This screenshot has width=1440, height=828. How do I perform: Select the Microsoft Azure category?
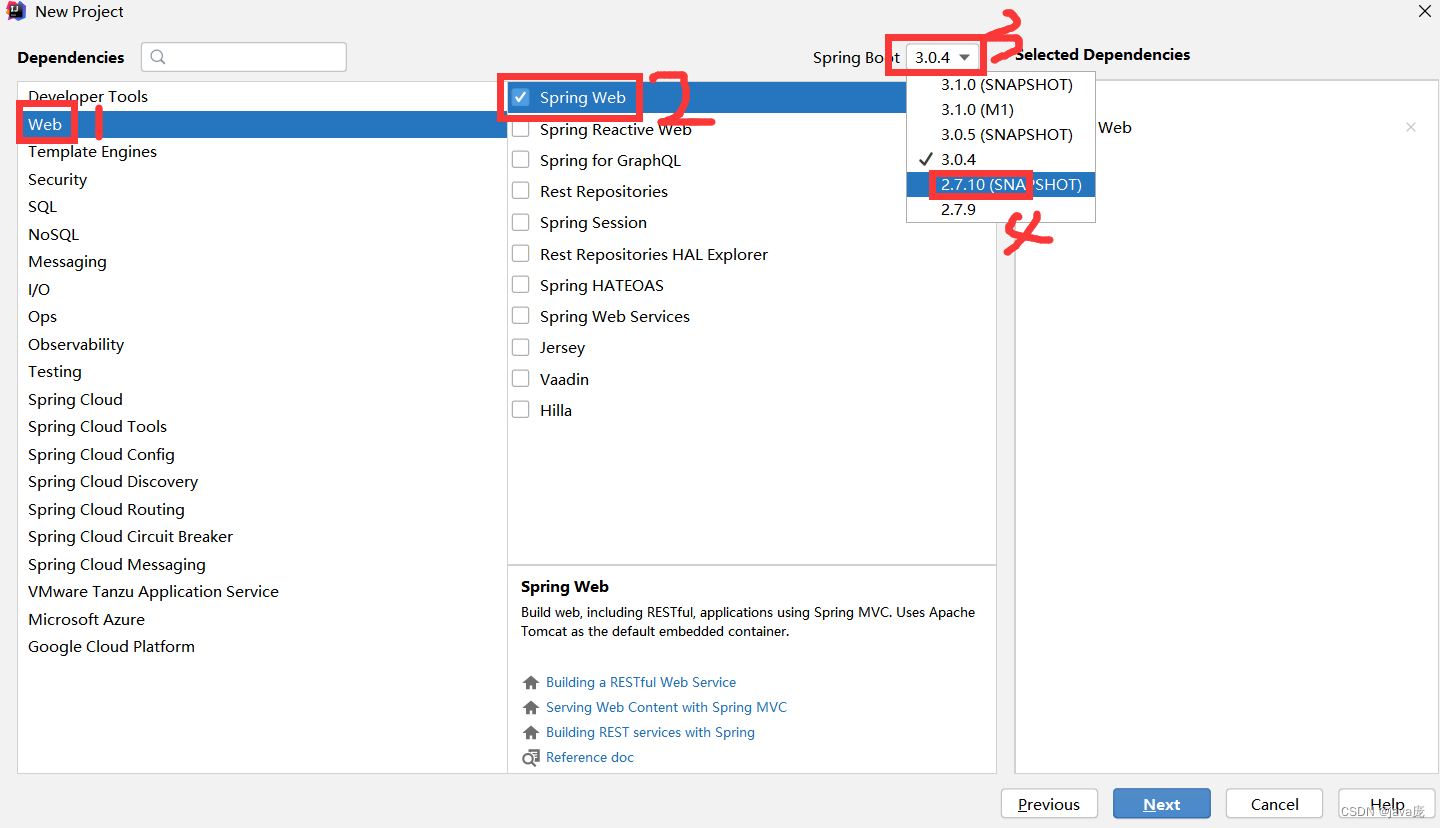point(262,619)
